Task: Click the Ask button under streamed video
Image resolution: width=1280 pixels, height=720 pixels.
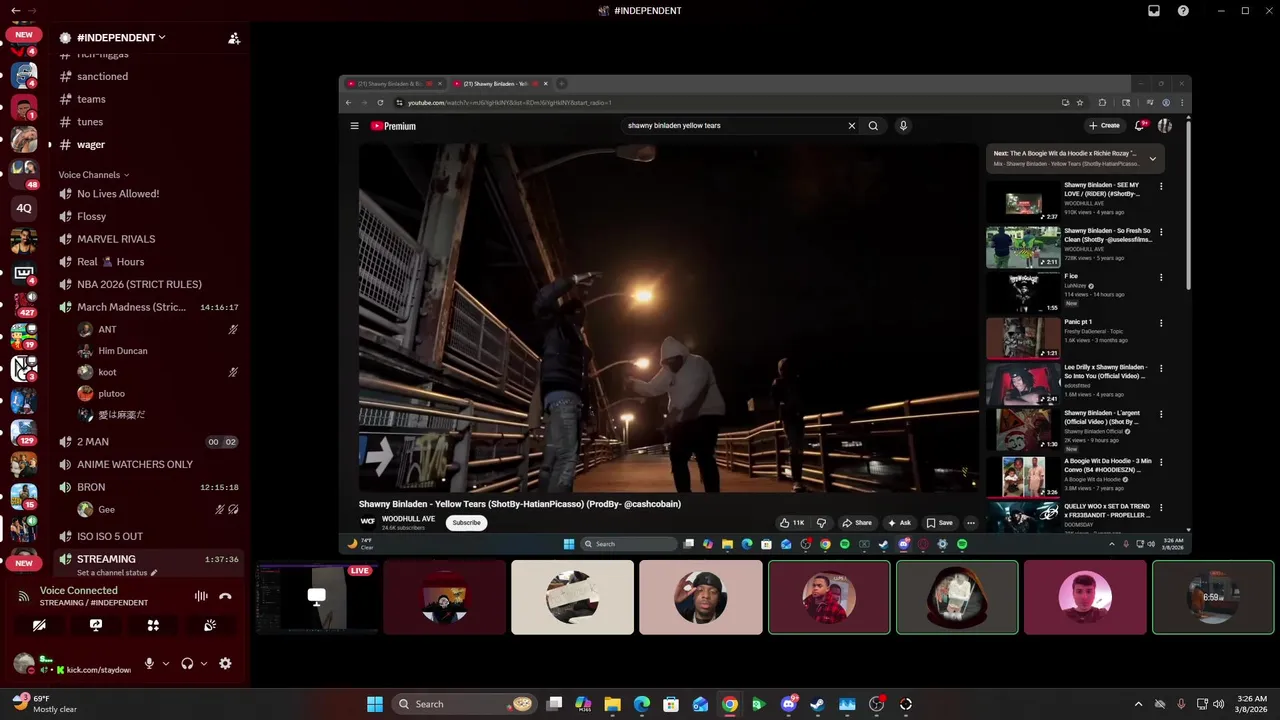Action: pyautogui.click(x=899, y=523)
